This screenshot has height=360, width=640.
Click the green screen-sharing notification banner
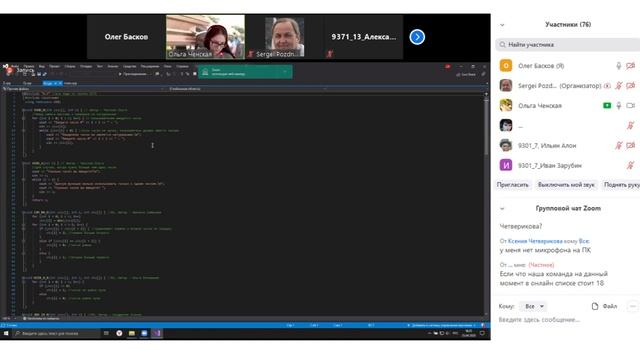pos(245,72)
